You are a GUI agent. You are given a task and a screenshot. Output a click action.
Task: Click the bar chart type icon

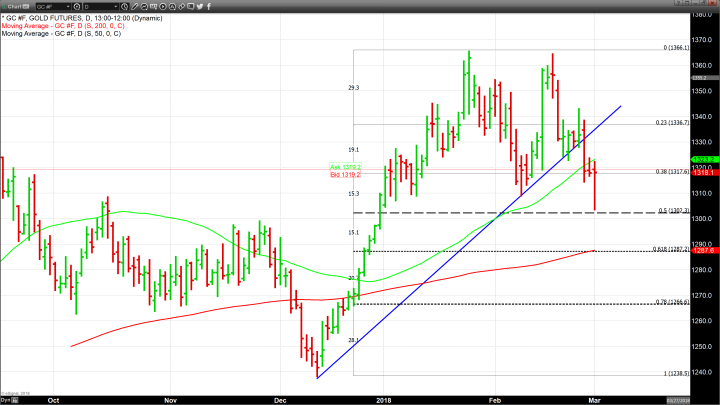click(153, 6)
